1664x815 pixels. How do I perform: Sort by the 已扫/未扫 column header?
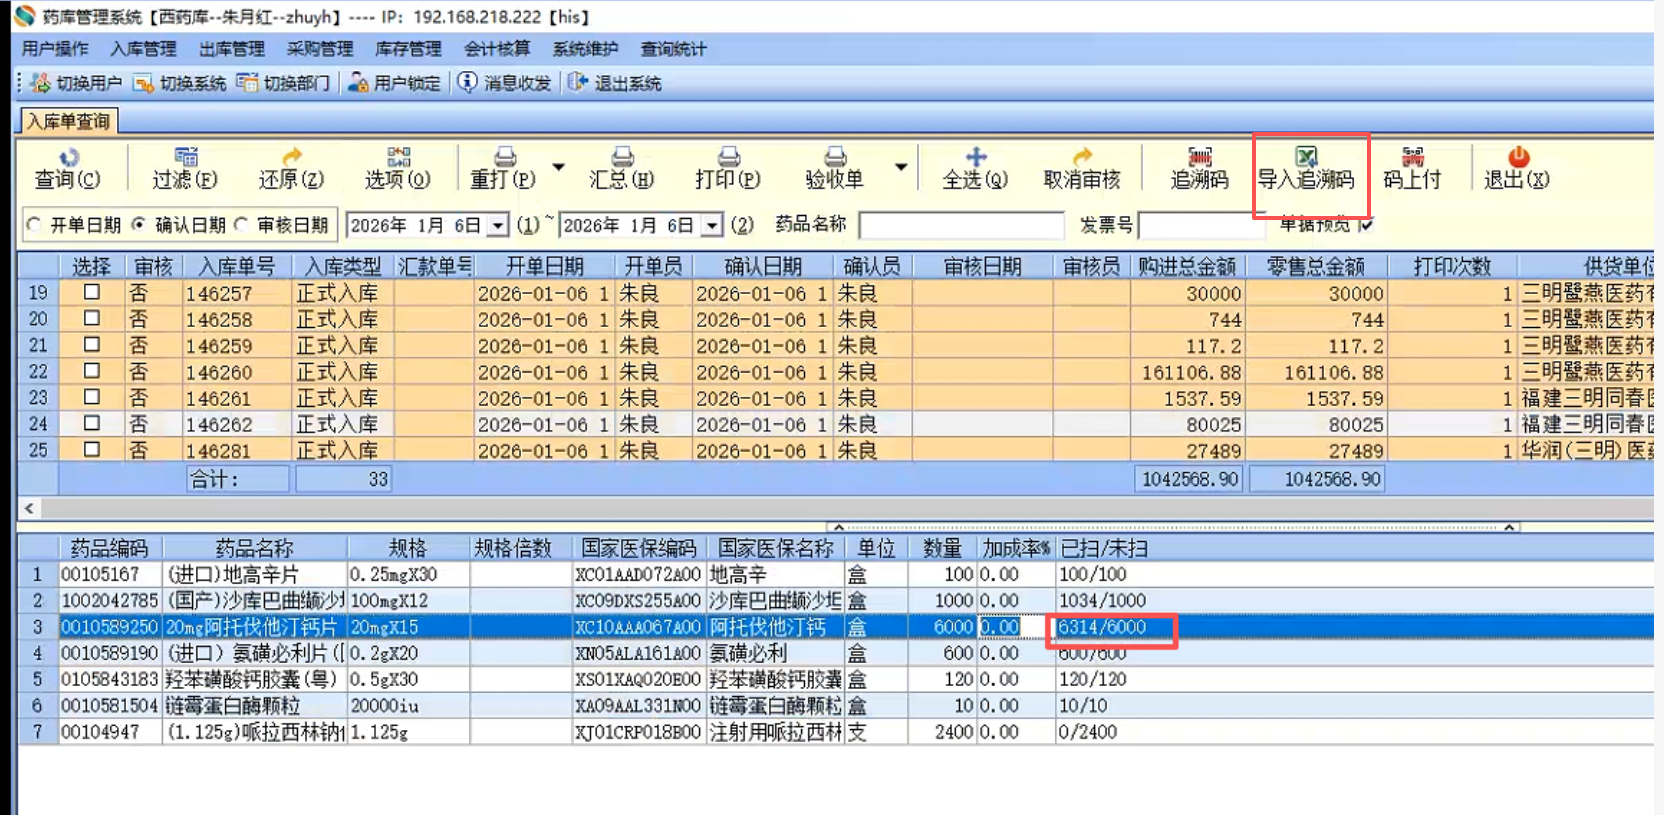click(x=1104, y=549)
